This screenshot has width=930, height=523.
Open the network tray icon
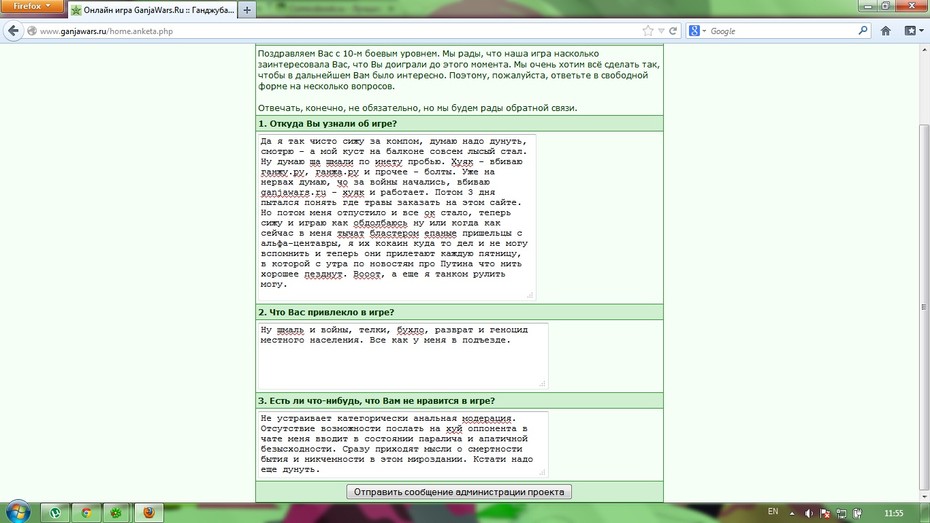[841, 513]
